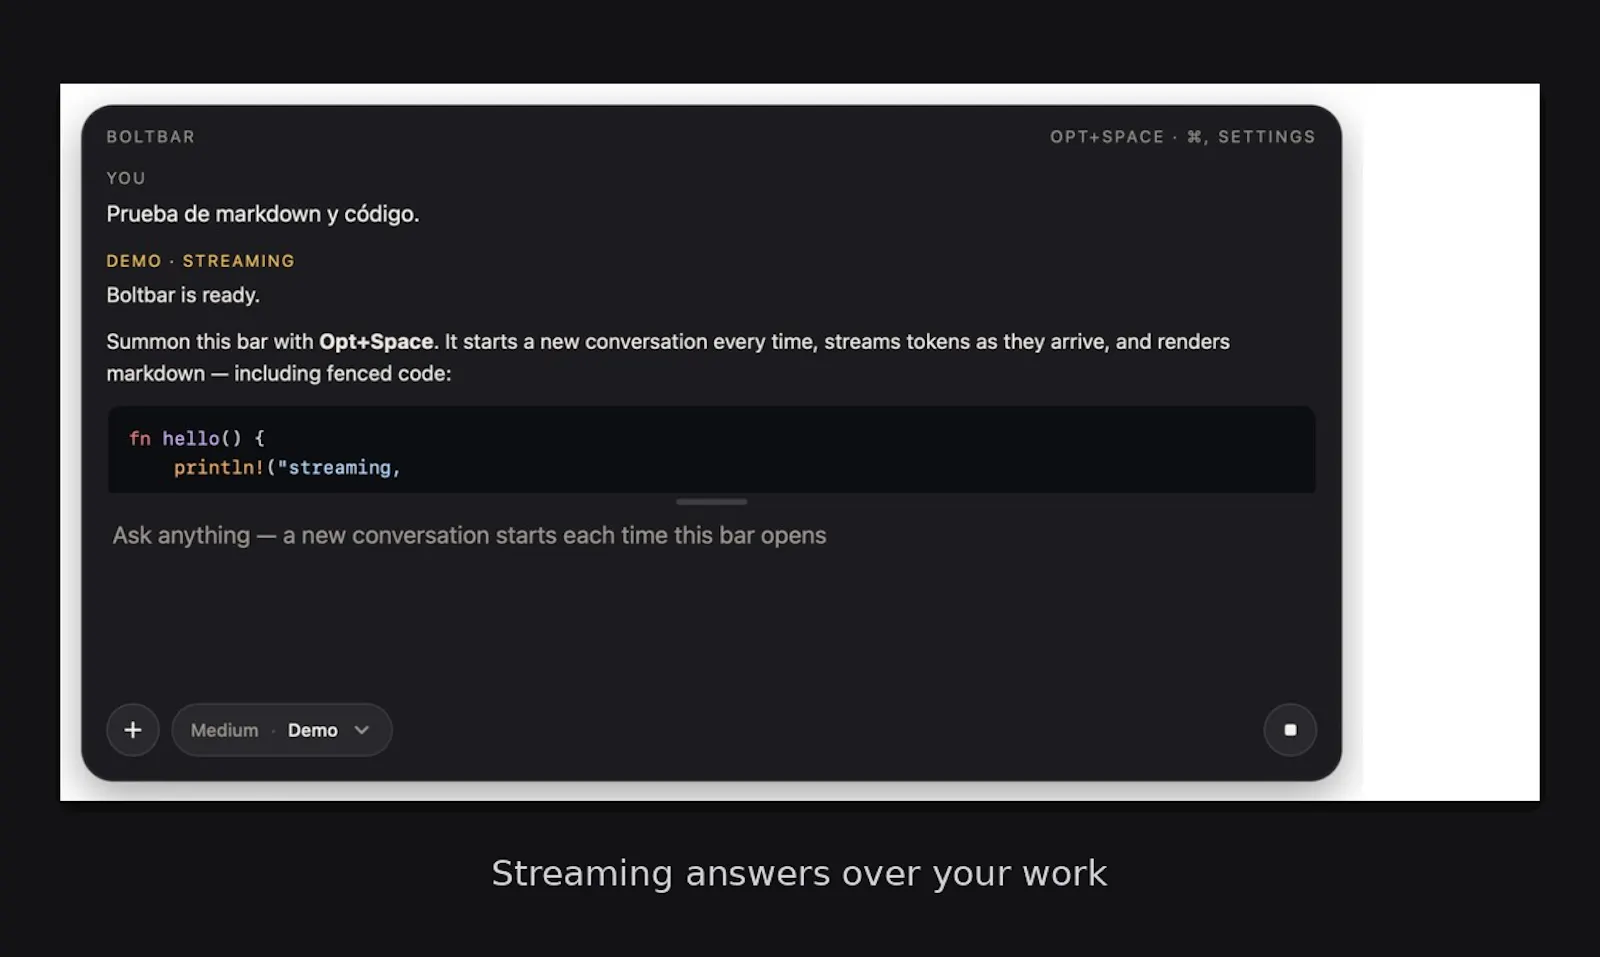Click the DEMO · STREAMING label

click(200, 261)
